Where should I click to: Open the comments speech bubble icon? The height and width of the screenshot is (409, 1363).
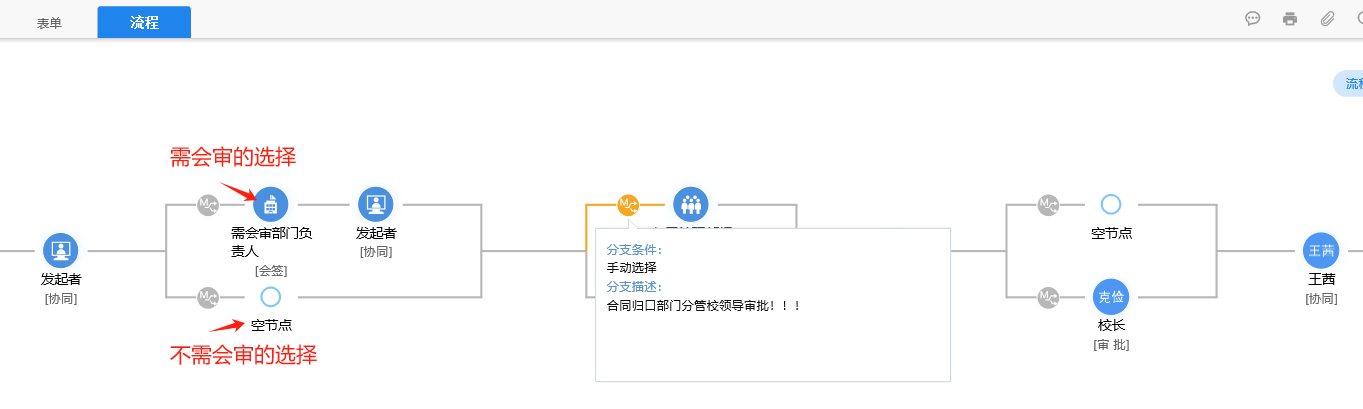(1252, 19)
